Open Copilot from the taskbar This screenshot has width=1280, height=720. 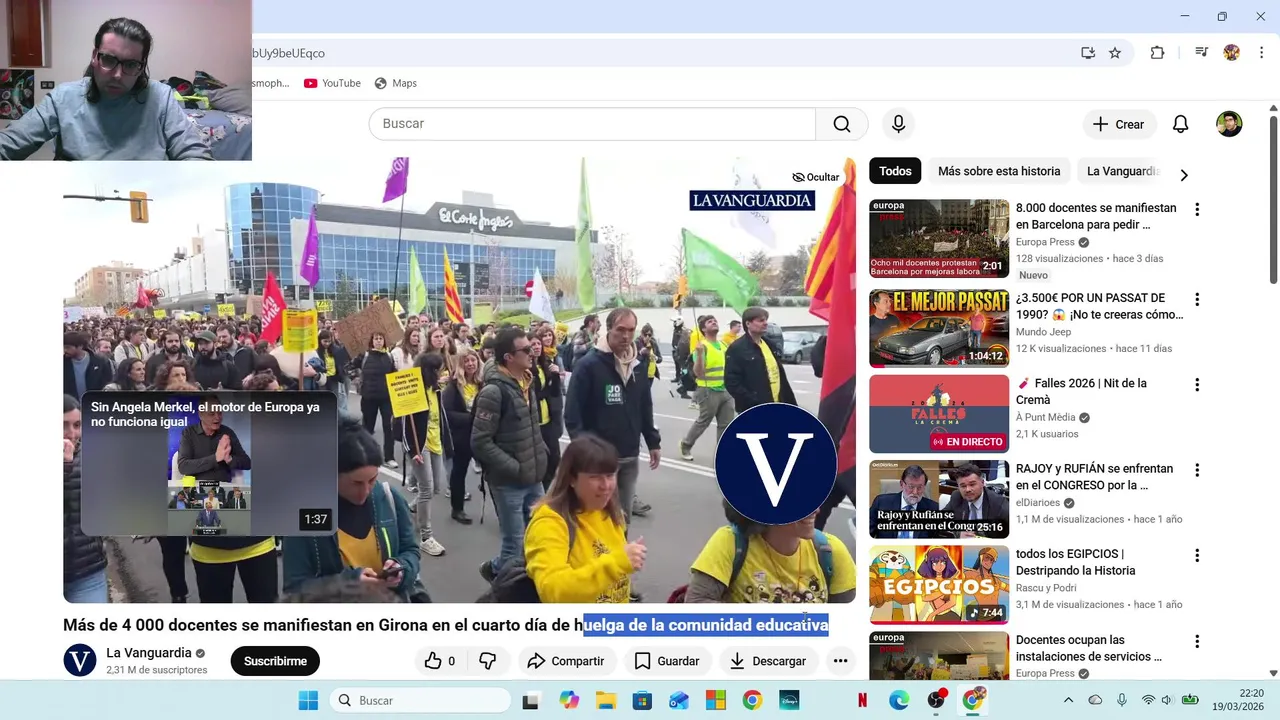569,700
